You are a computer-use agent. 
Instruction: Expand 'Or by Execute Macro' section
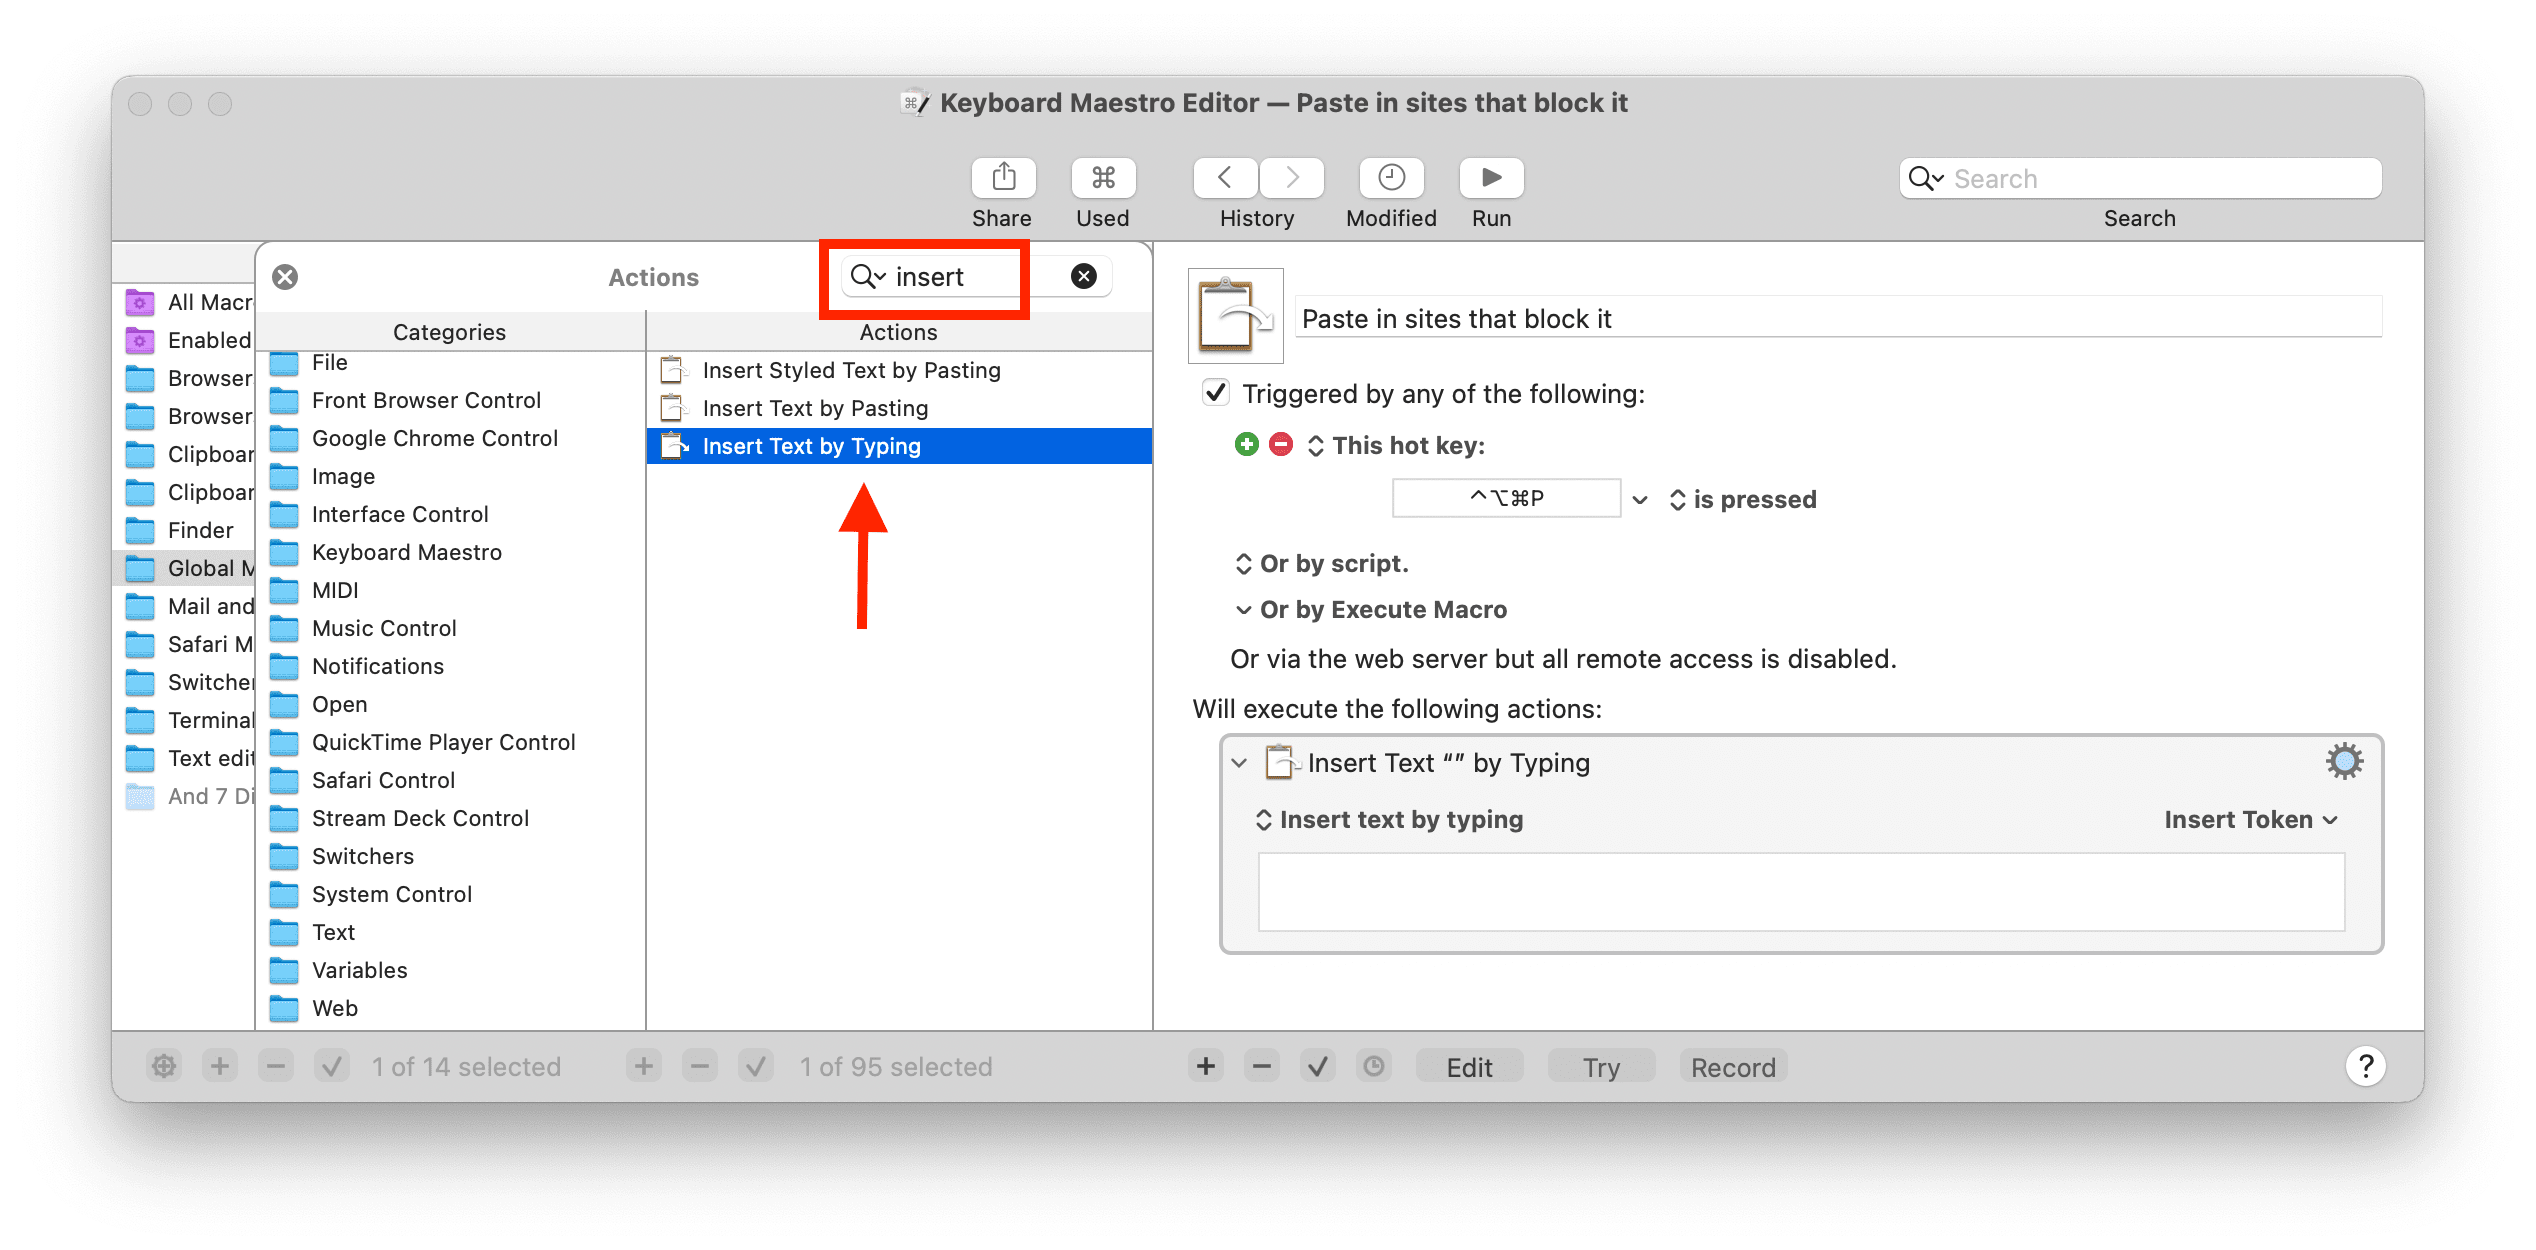[1243, 610]
